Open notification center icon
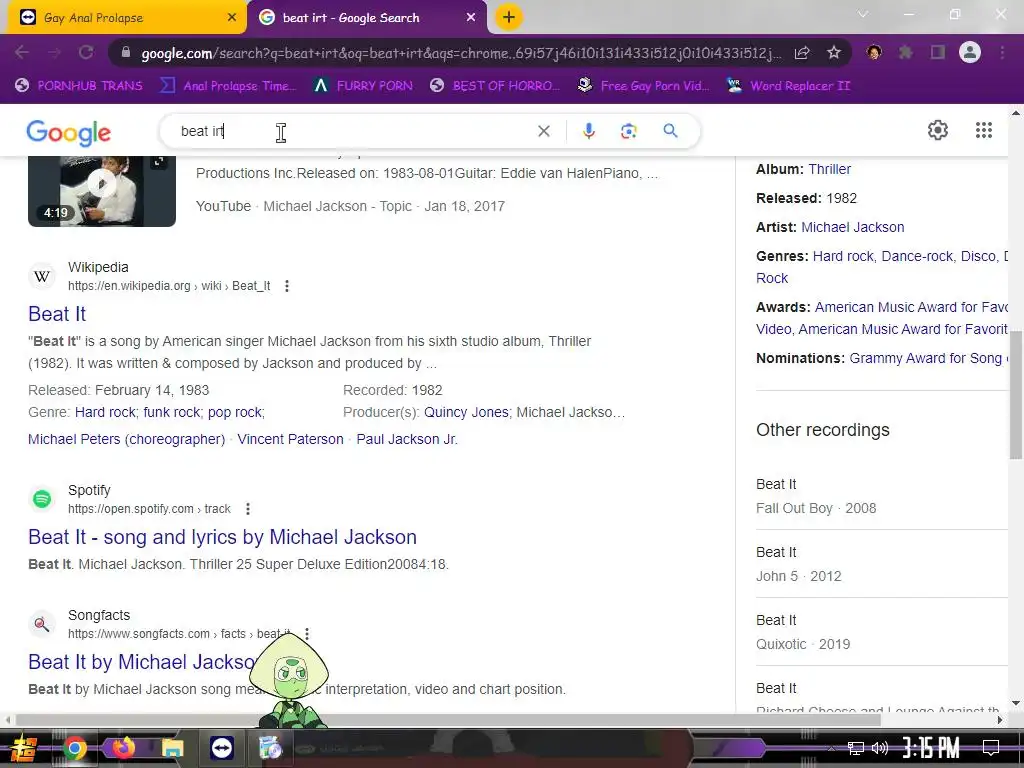Image resolution: width=1024 pixels, height=768 pixels. (991, 747)
